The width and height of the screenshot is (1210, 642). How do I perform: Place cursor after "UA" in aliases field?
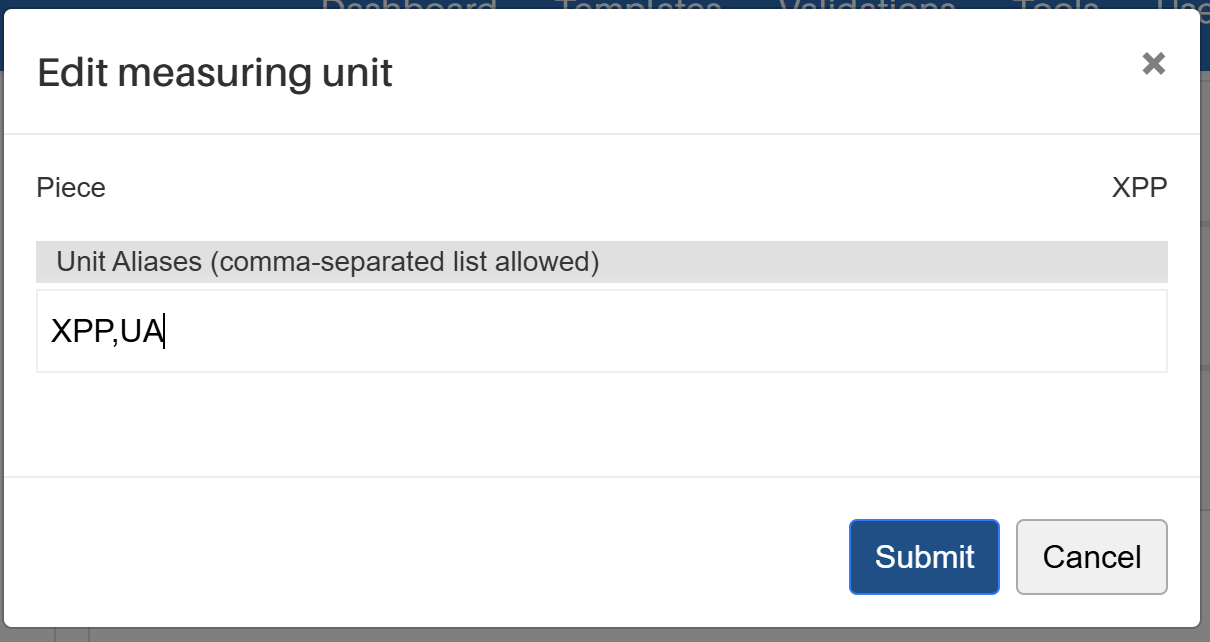coord(165,331)
